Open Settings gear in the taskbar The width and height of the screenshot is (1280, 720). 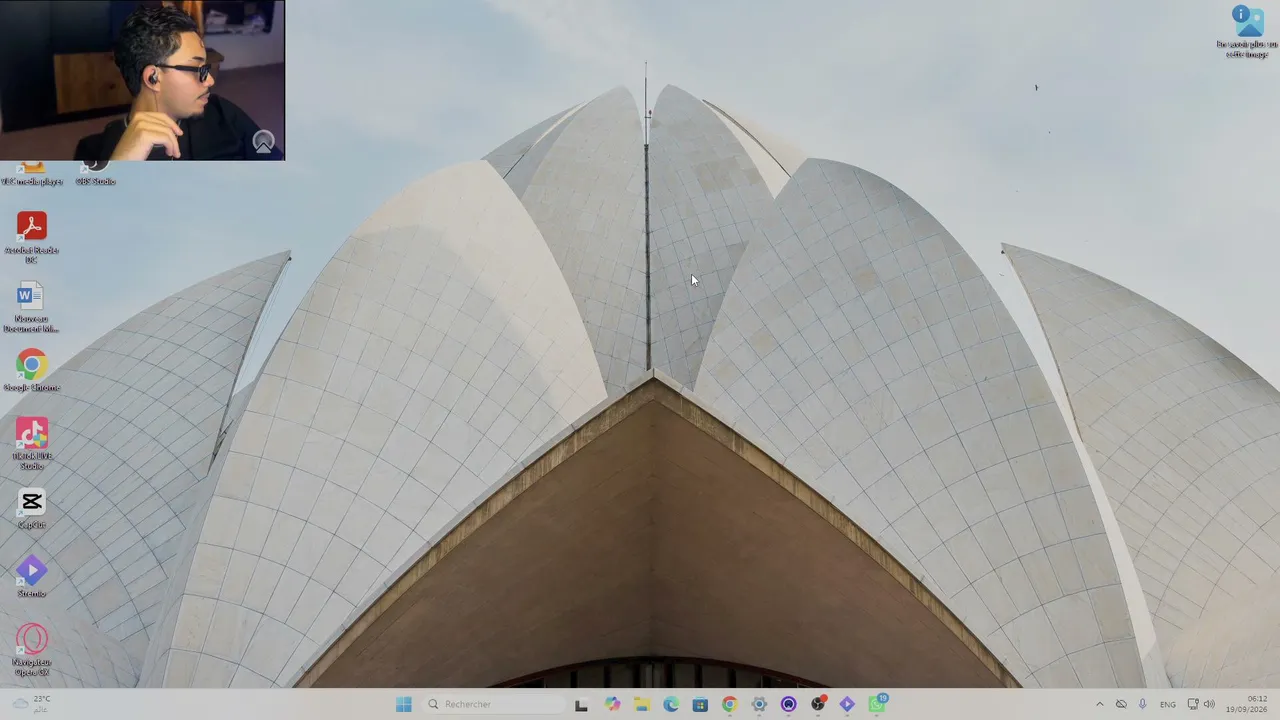click(x=759, y=704)
